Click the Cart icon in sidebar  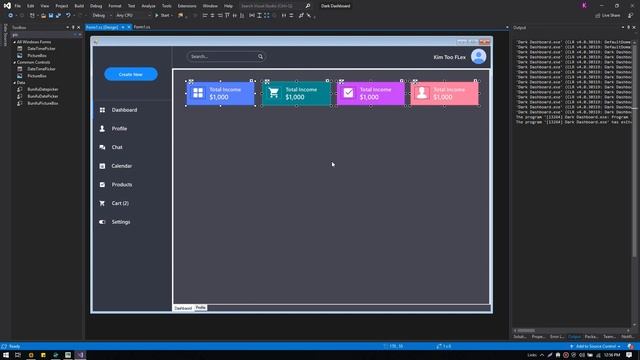102,203
